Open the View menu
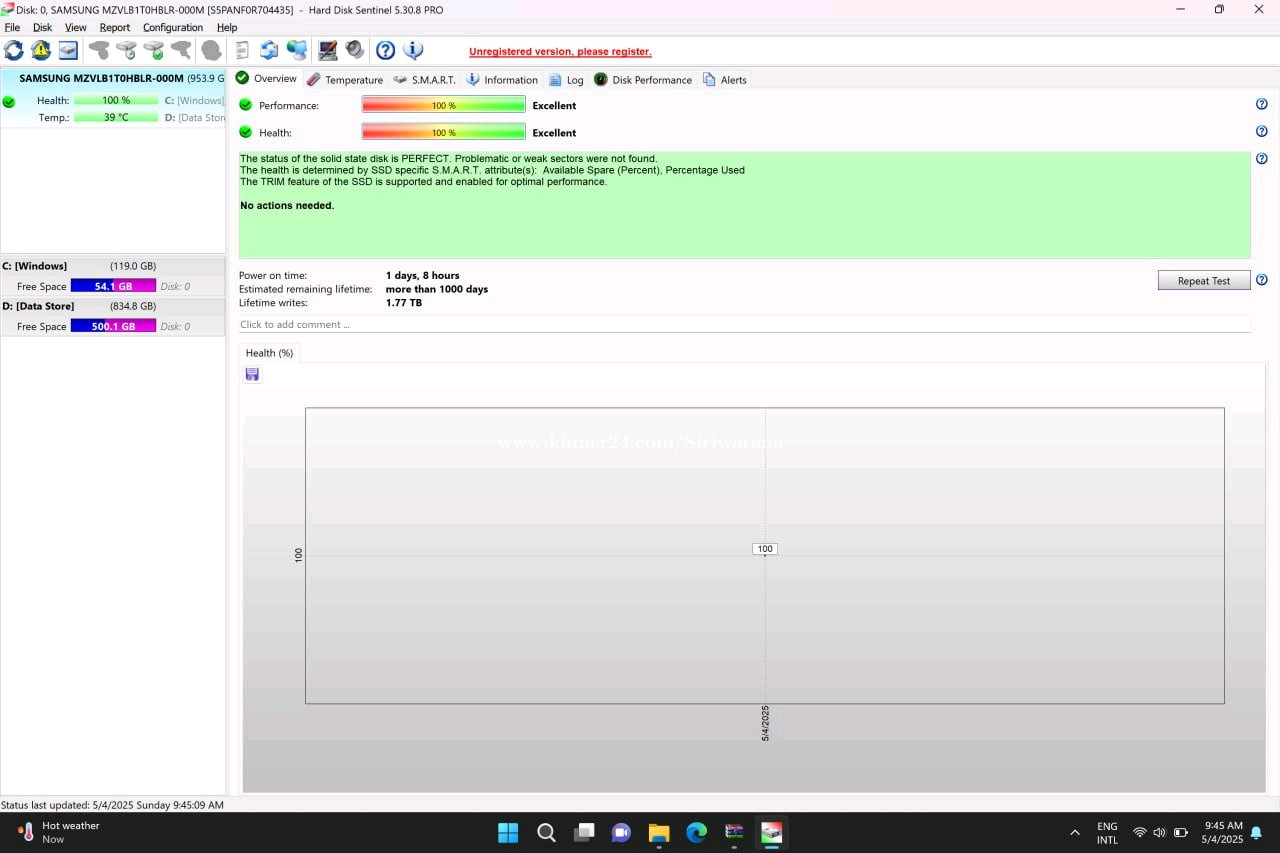Viewport: 1280px width, 853px height. coord(76,27)
